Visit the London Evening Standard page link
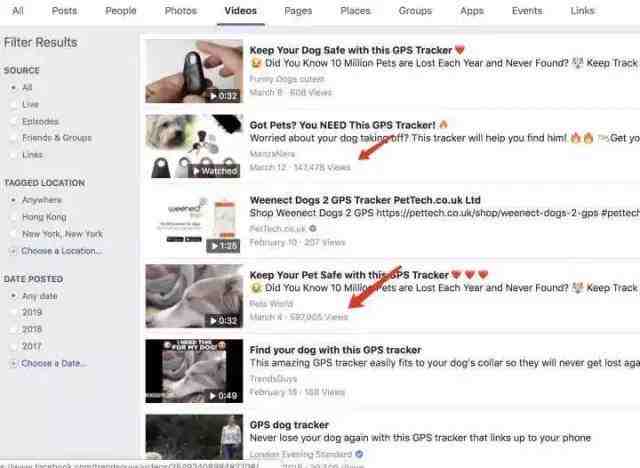 [301, 454]
